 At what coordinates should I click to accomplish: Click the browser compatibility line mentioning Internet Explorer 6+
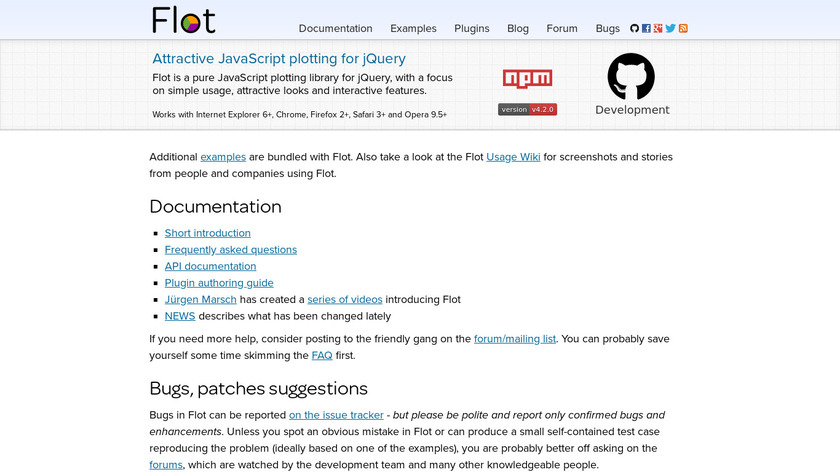[299, 115]
